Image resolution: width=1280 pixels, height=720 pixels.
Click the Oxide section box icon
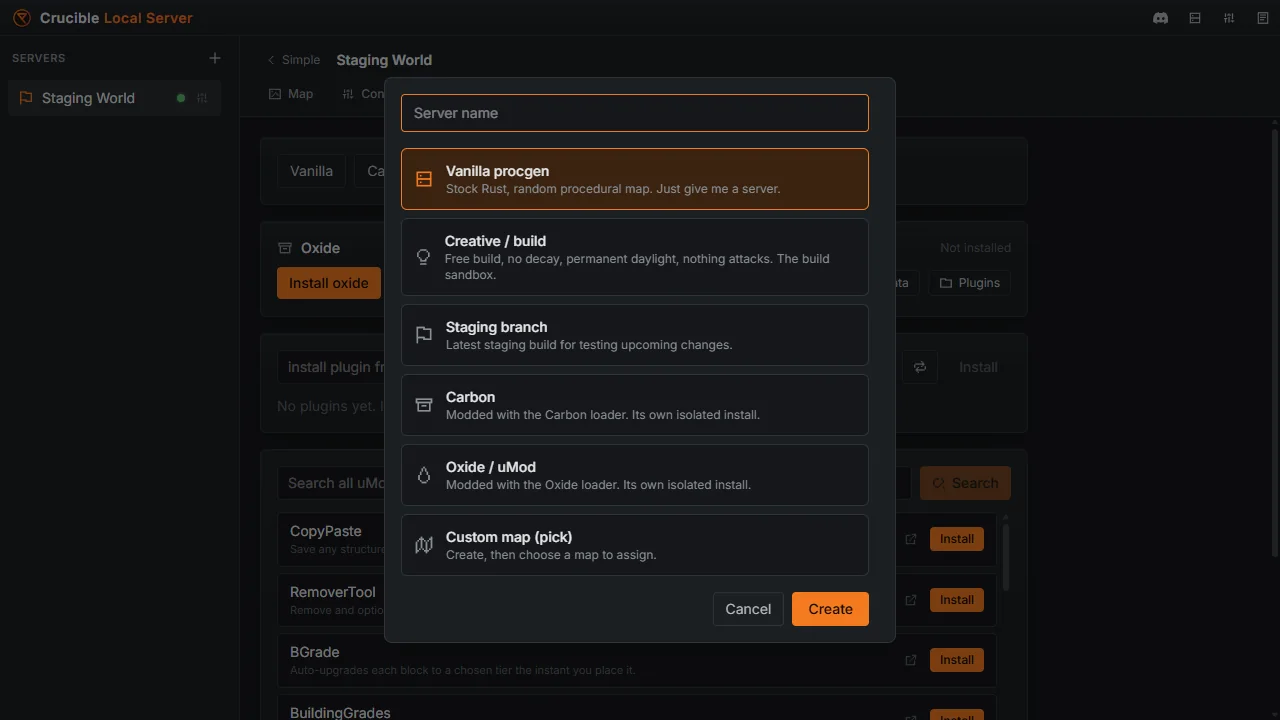(x=285, y=248)
